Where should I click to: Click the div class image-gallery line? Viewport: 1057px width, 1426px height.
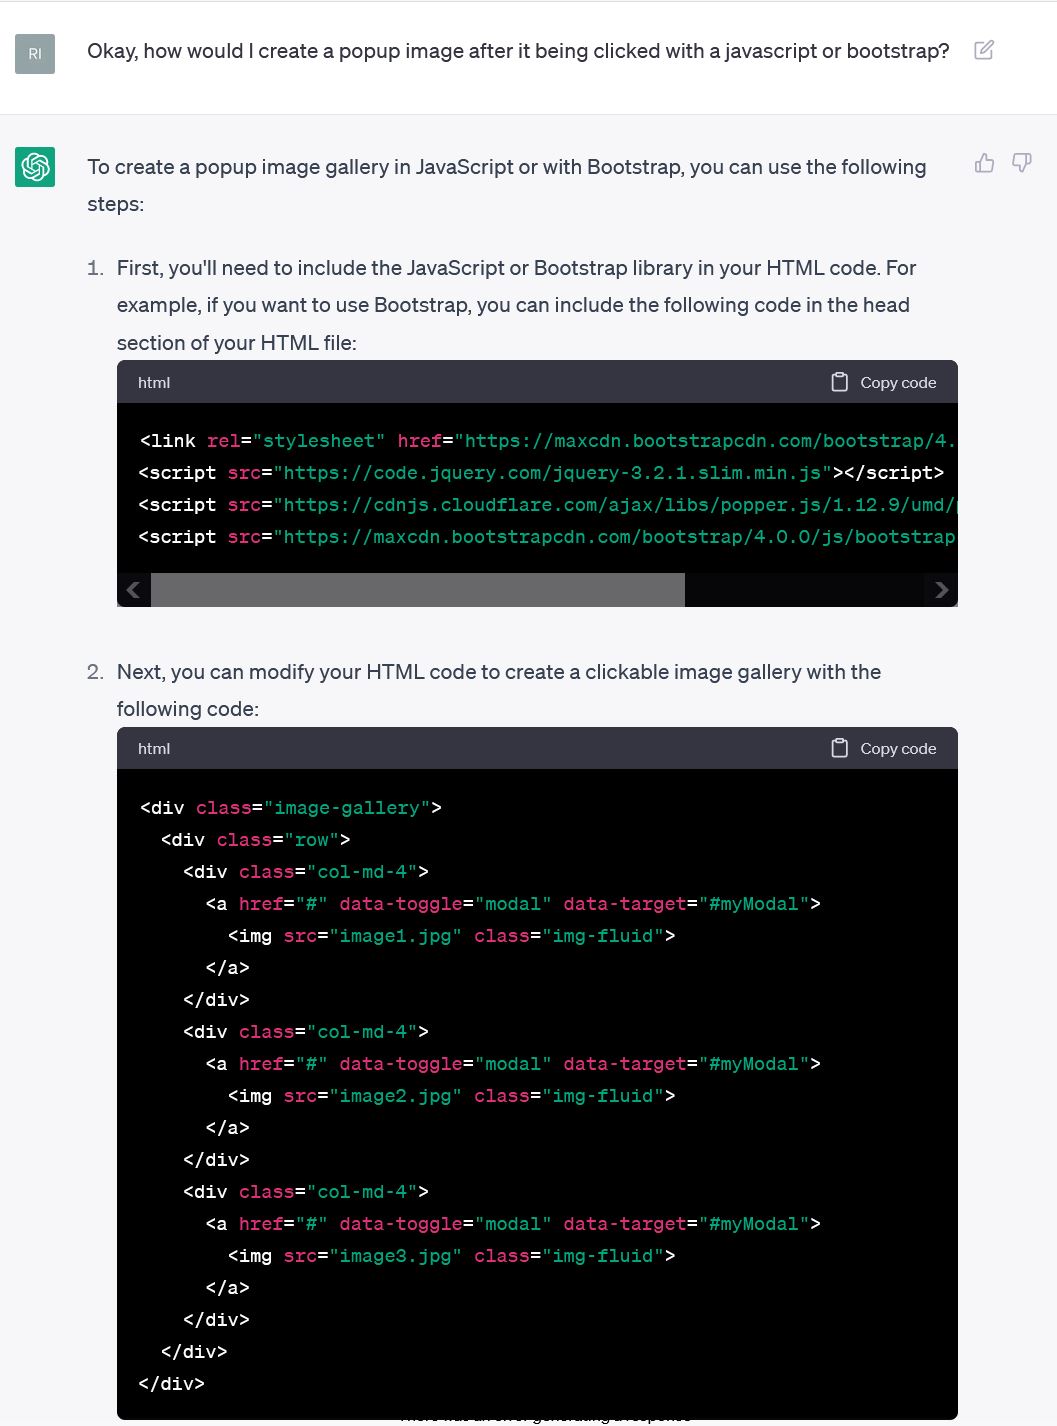coord(290,808)
